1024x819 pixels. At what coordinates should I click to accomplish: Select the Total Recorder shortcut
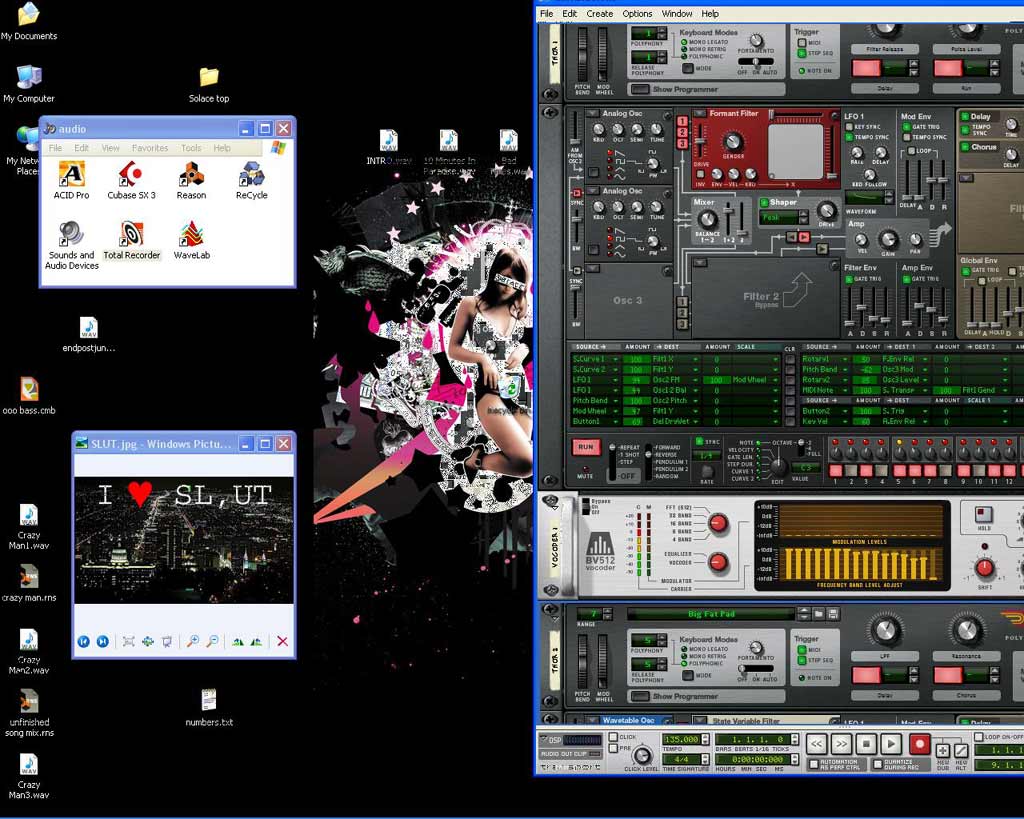[x=131, y=241]
